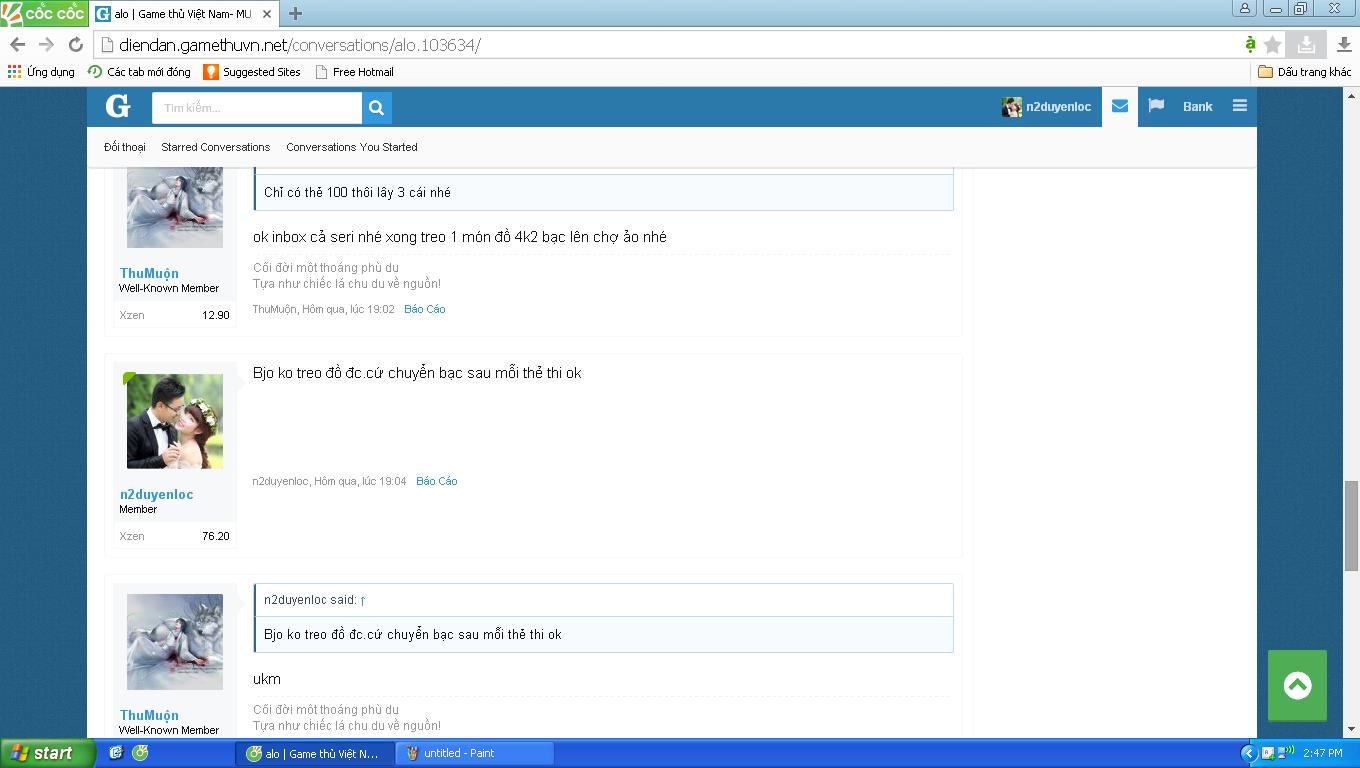Click the browser forward arrow
Viewport: 1360px width, 768px height.
pyautogui.click(x=46, y=45)
